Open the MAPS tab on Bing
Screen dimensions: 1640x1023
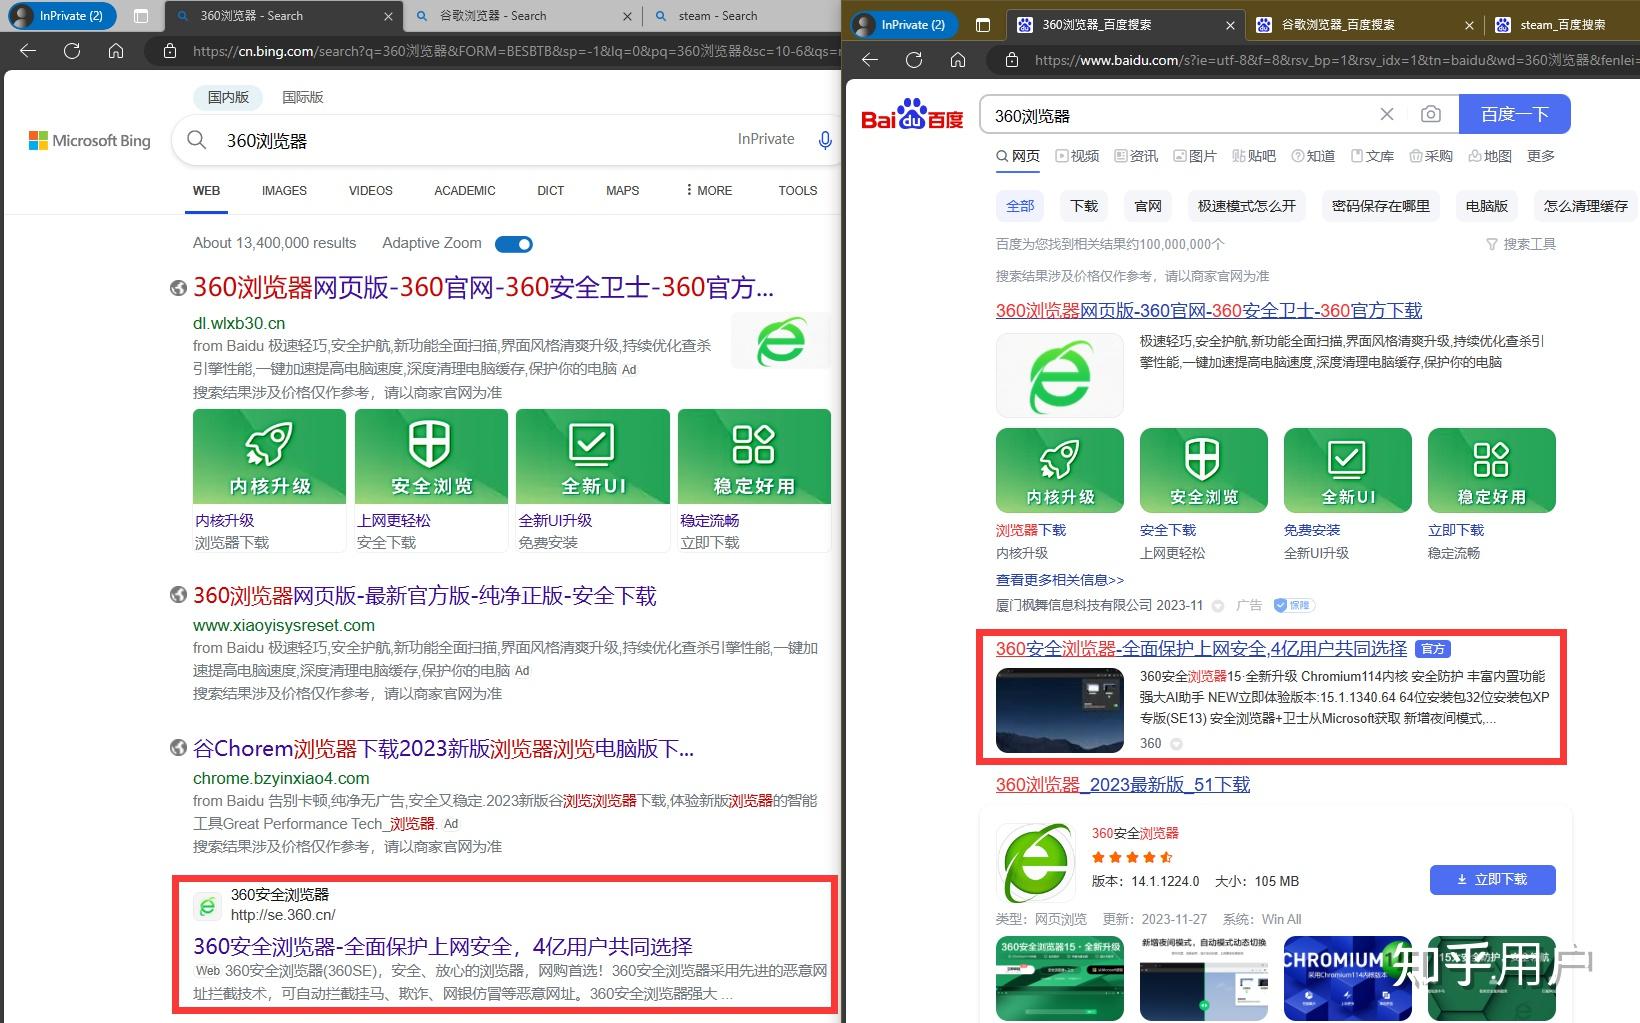[x=622, y=190]
